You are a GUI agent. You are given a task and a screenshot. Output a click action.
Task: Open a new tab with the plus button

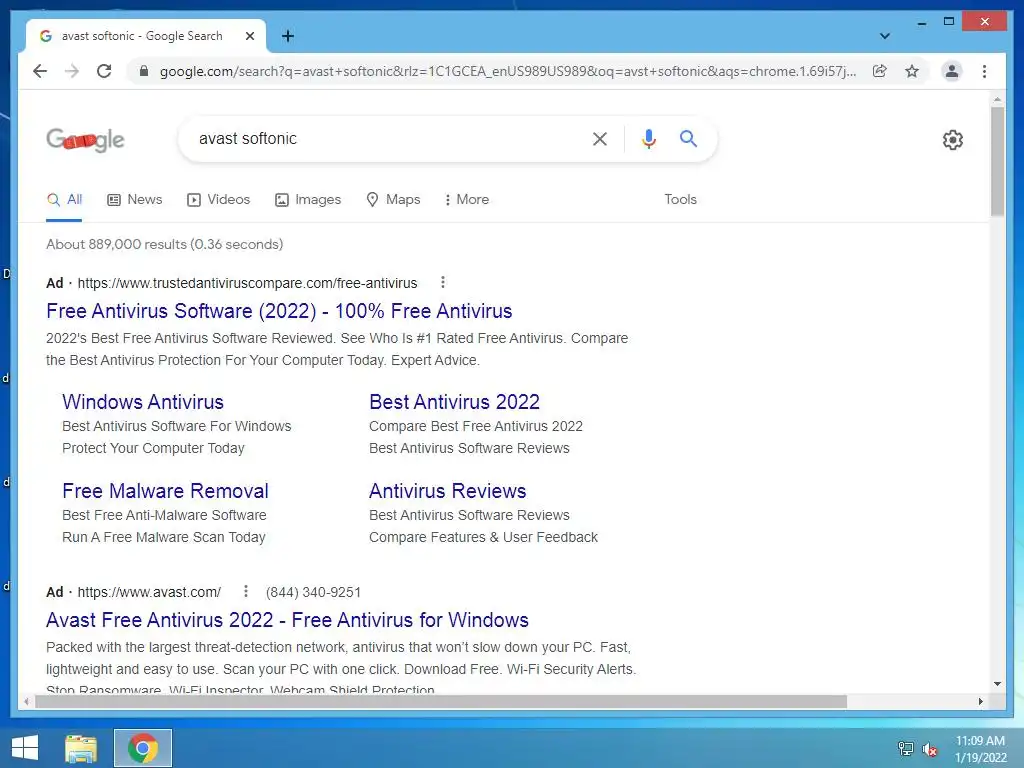[x=288, y=36]
